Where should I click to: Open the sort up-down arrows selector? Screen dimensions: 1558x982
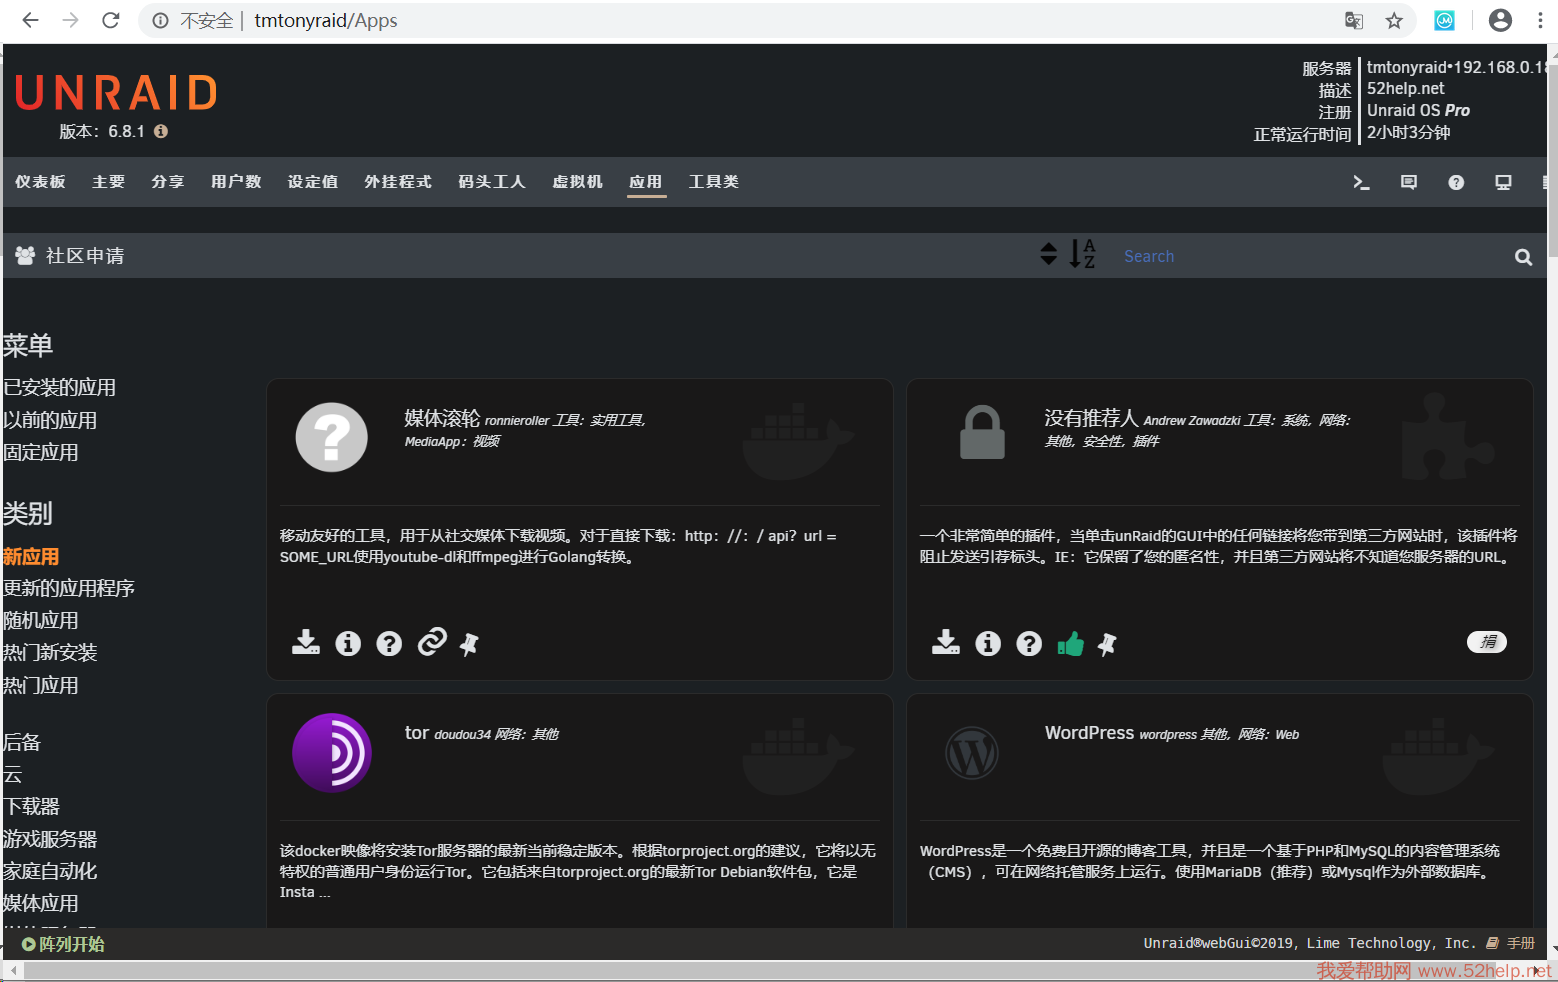1048,254
